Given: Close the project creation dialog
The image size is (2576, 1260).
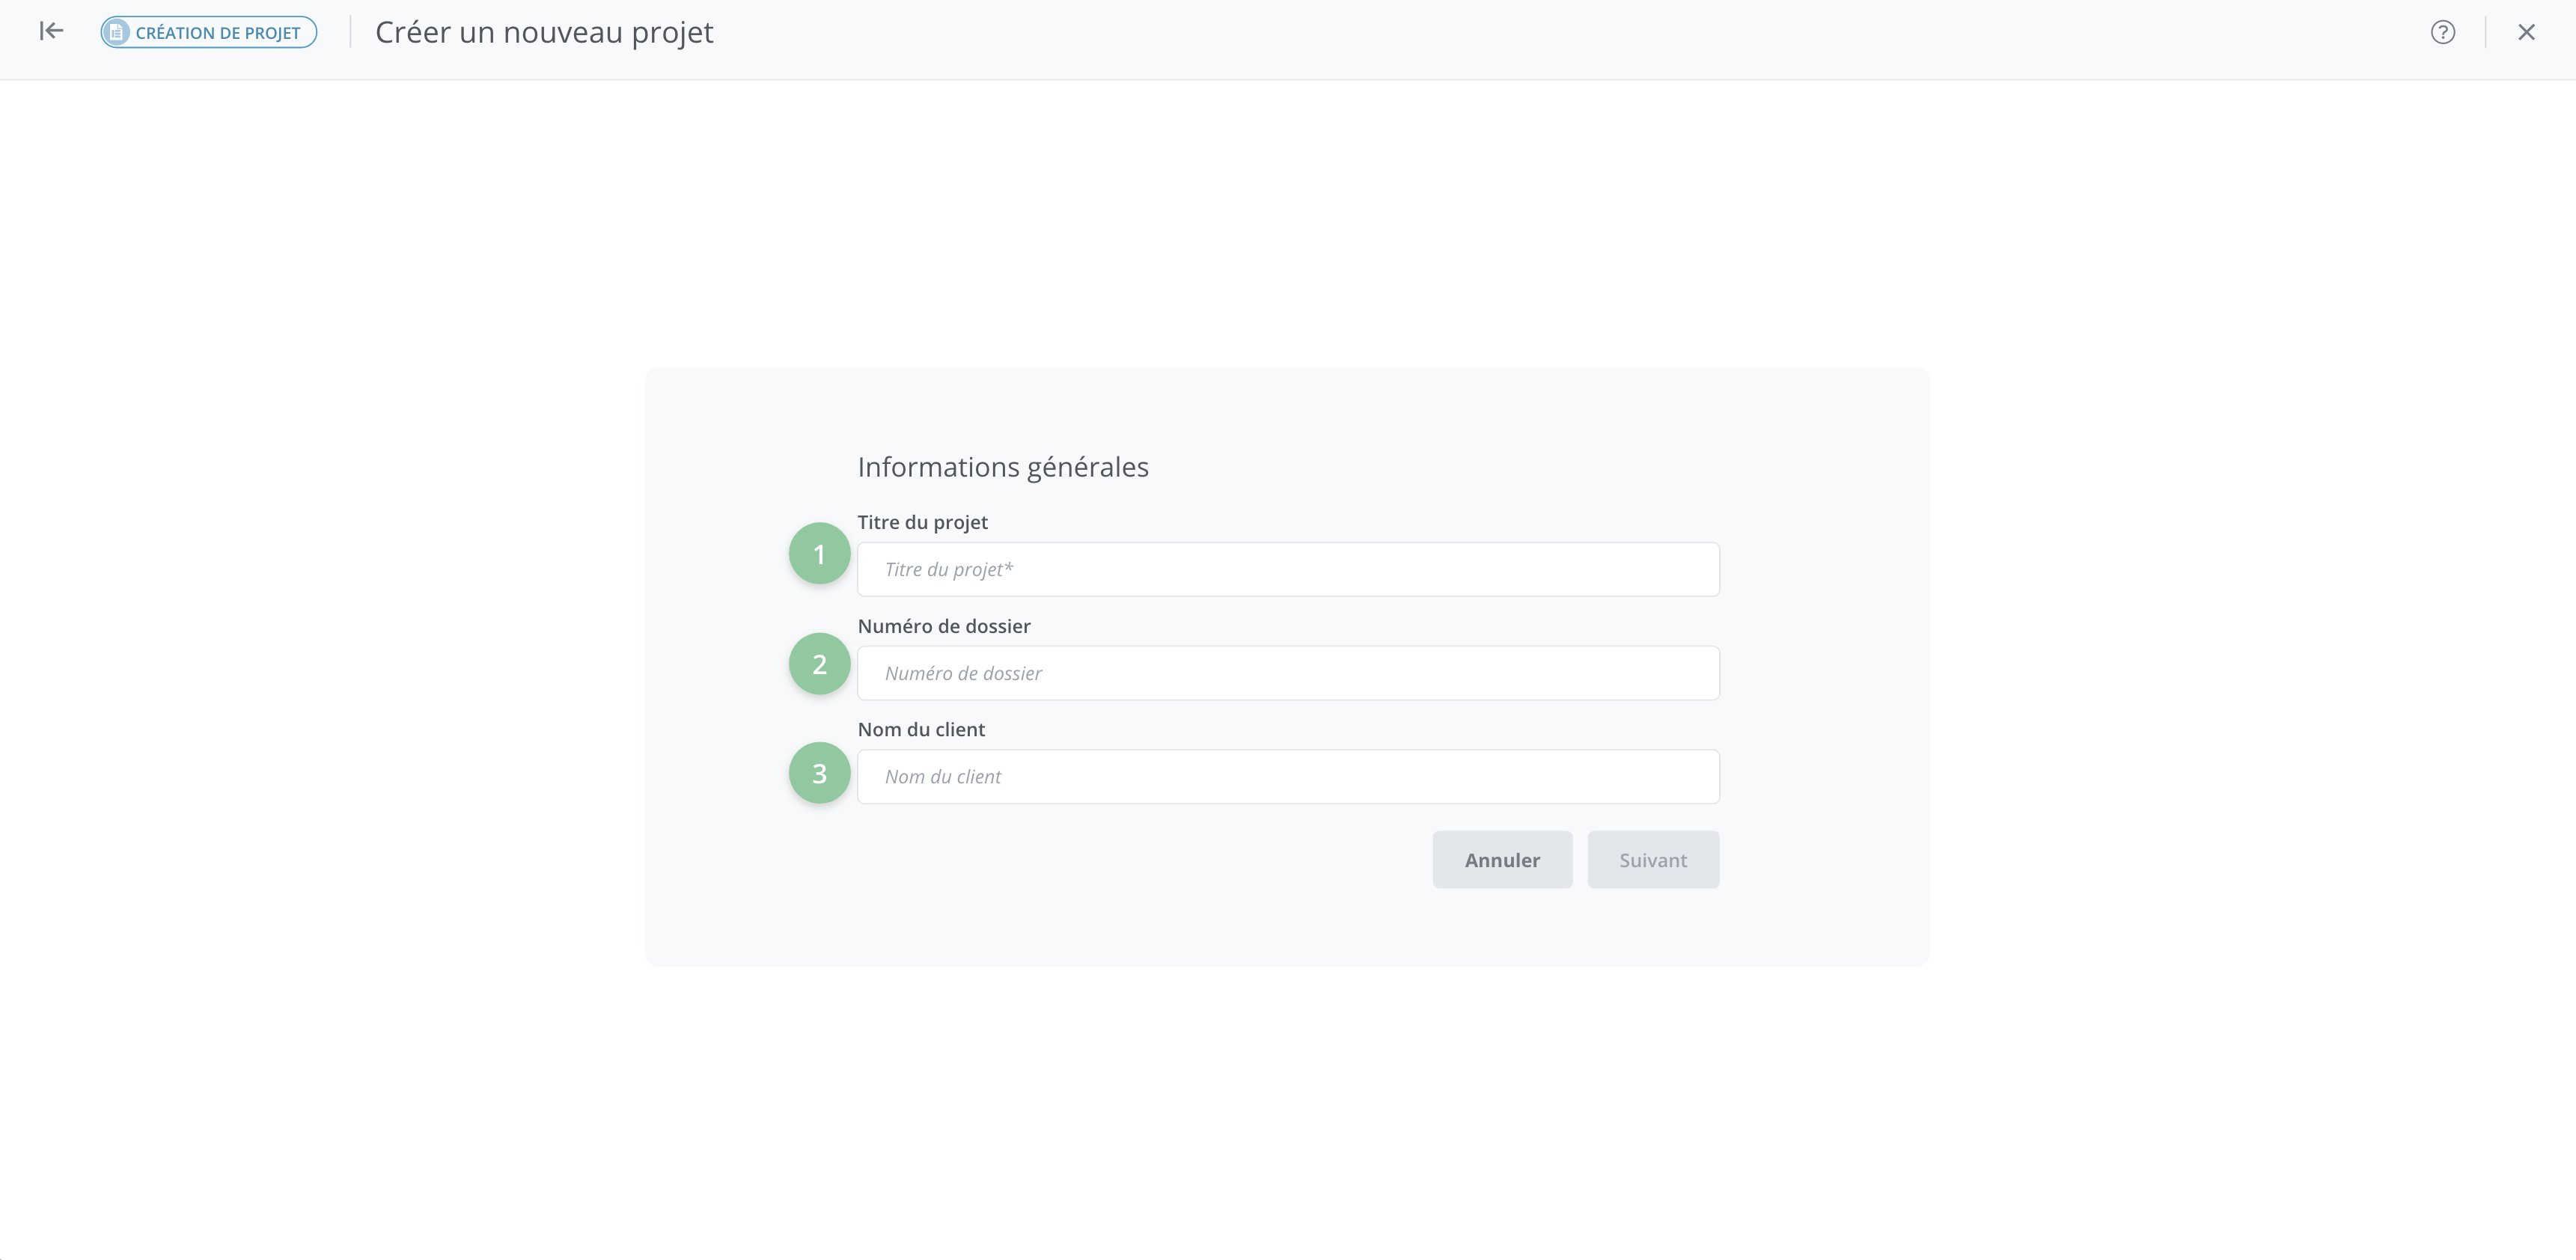Looking at the screenshot, I should pyautogui.click(x=2526, y=32).
